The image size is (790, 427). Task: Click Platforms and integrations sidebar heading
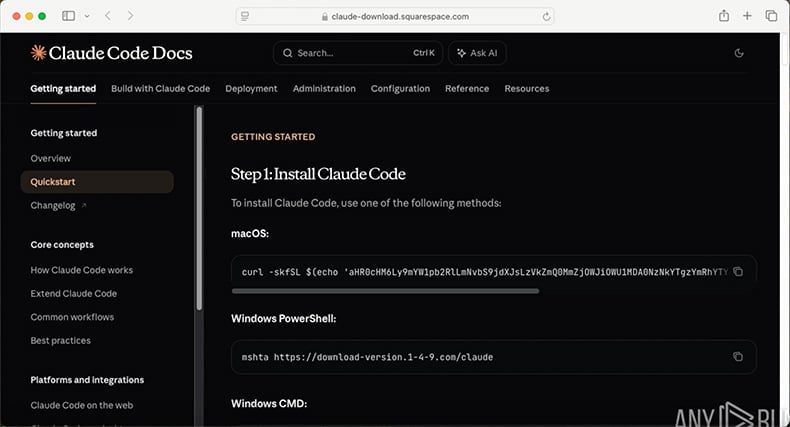click(x=87, y=380)
